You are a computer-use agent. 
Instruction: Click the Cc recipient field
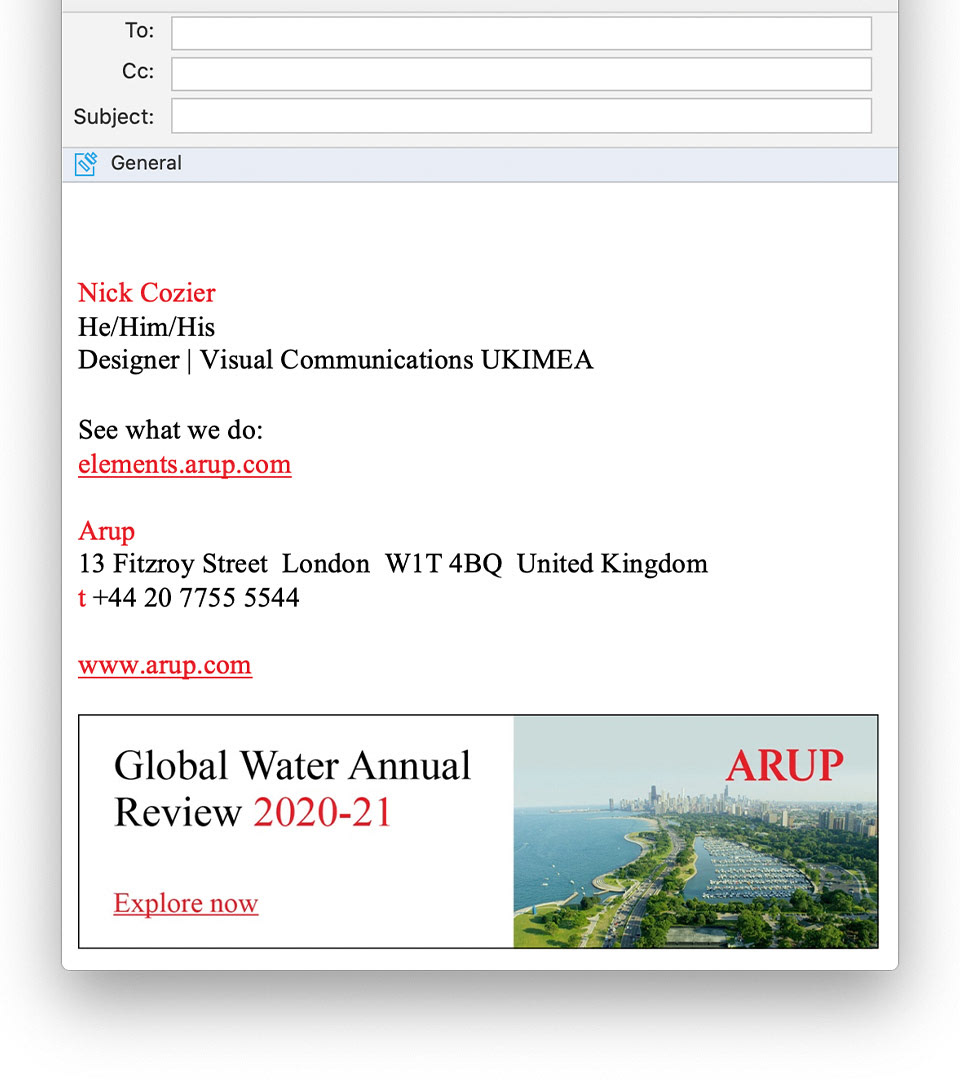[x=521, y=74]
